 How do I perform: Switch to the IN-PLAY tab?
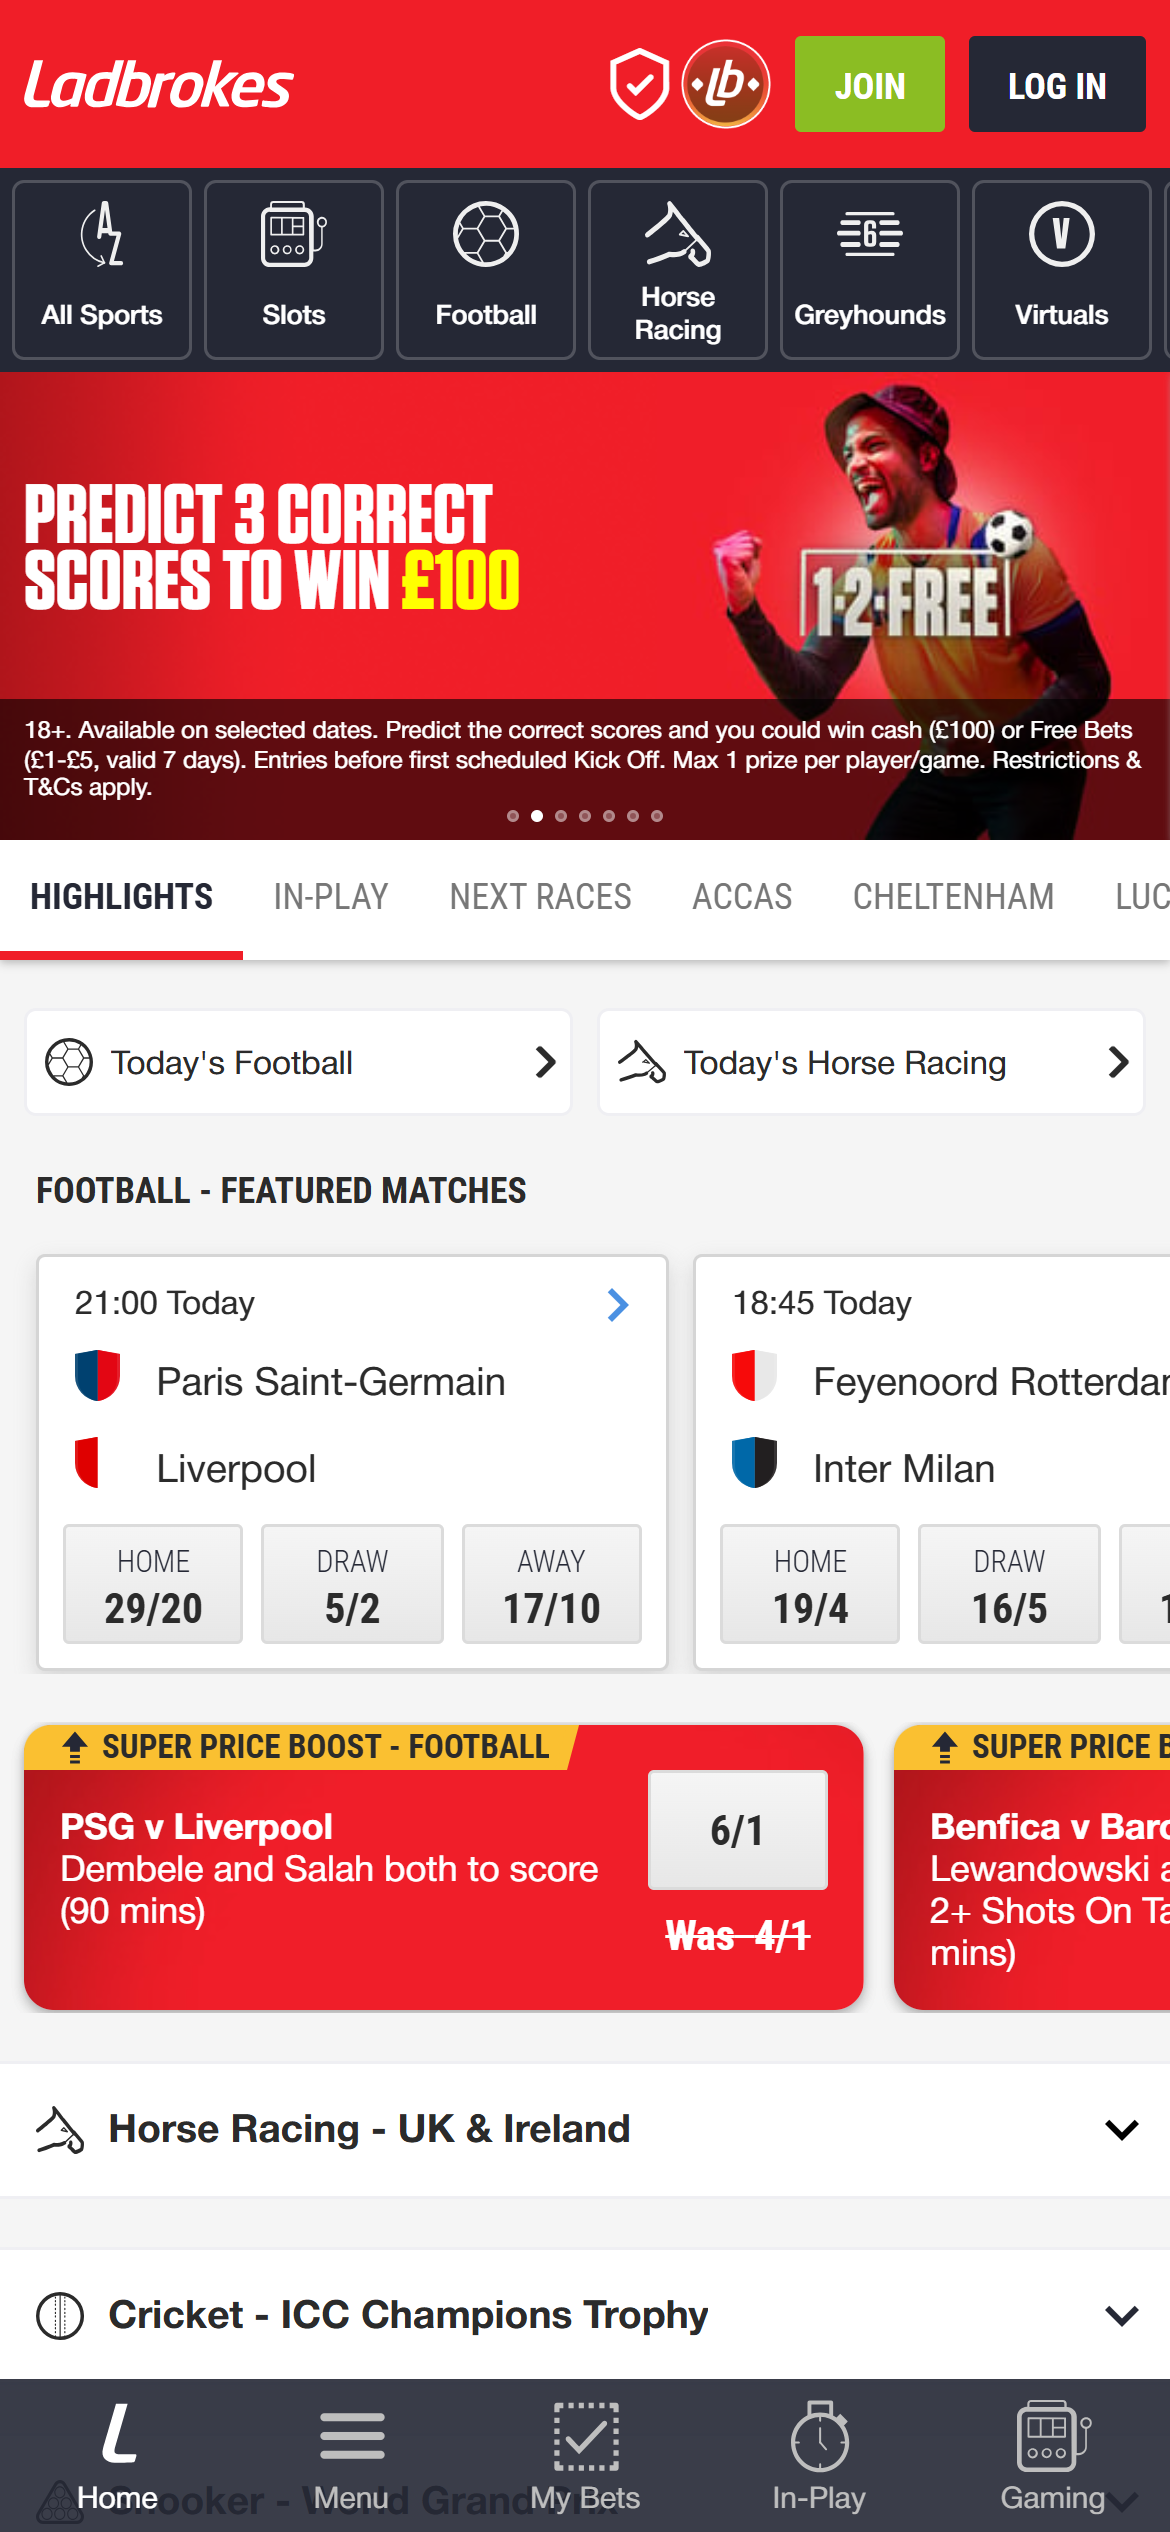pyautogui.click(x=330, y=896)
